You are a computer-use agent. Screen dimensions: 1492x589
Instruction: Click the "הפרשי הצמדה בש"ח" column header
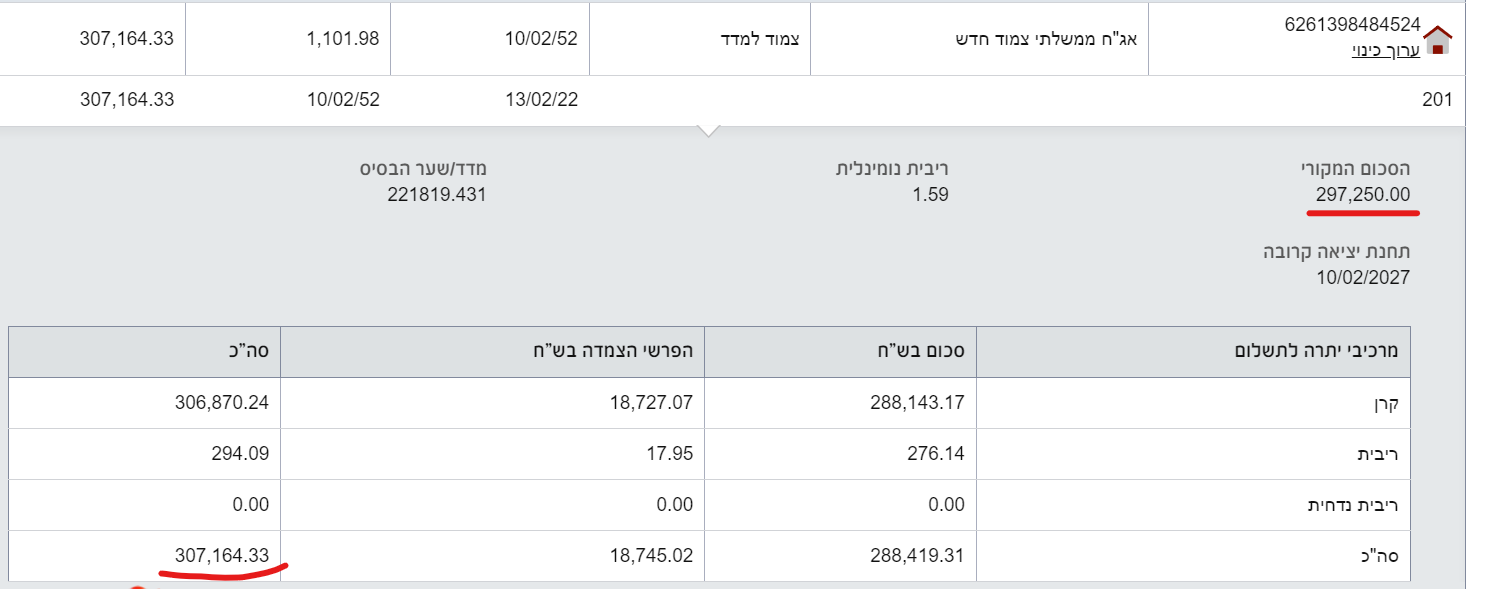pyautogui.click(x=612, y=351)
